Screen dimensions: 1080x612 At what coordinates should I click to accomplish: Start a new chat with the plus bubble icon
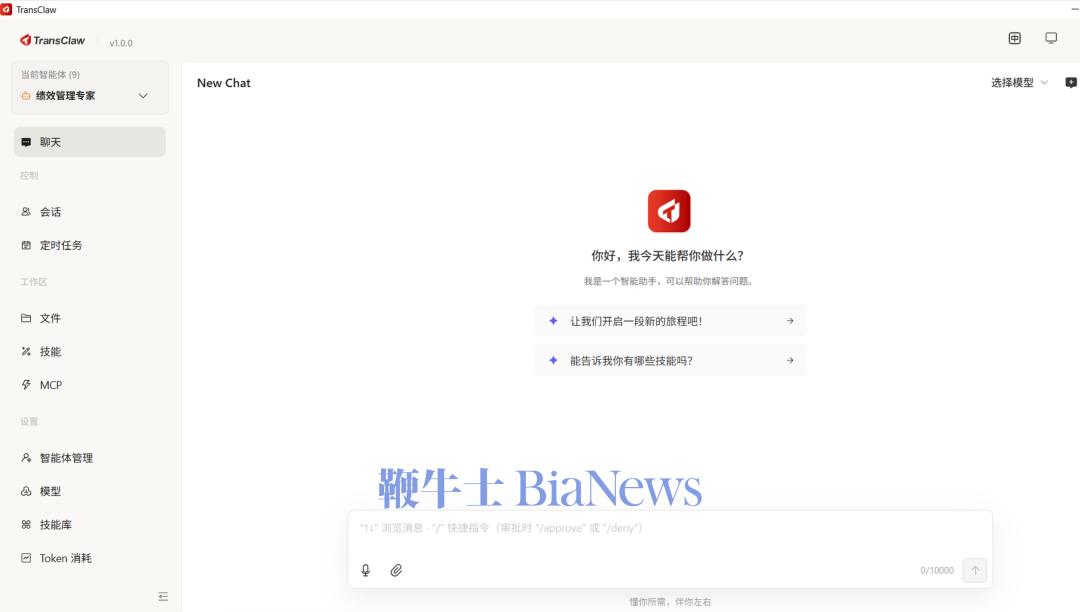click(1071, 83)
